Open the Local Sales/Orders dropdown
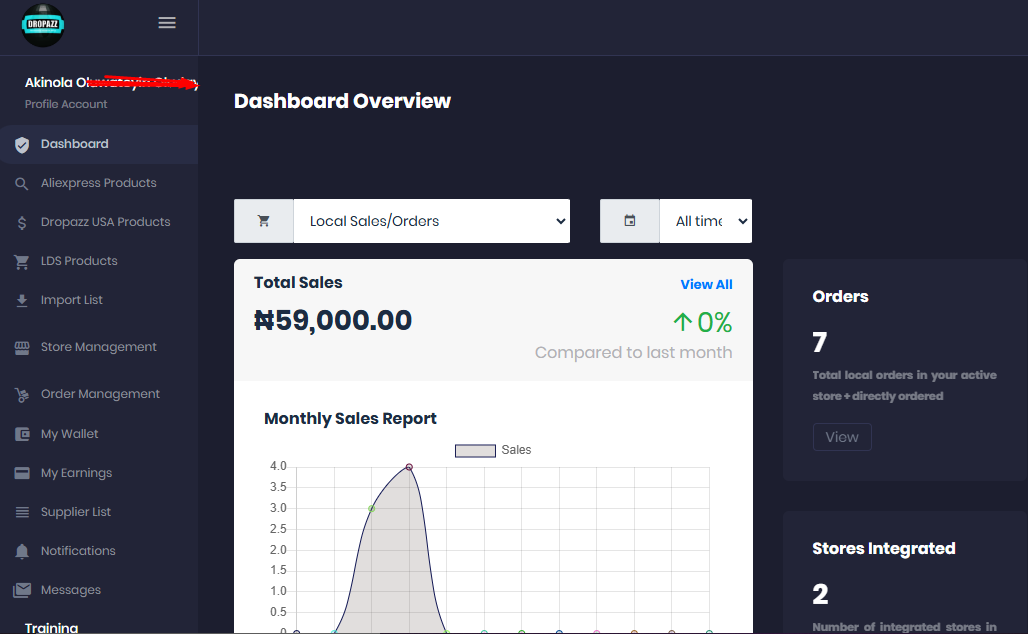1028x634 pixels. [x=431, y=221]
